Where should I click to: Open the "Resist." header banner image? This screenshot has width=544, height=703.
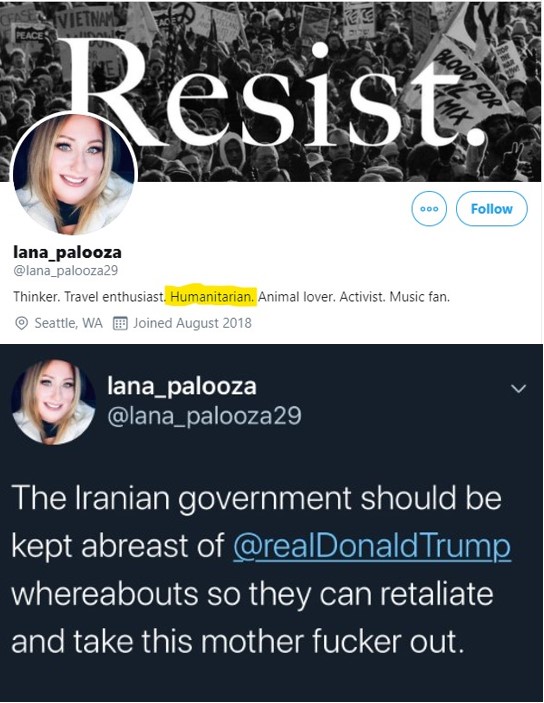point(270,91)
